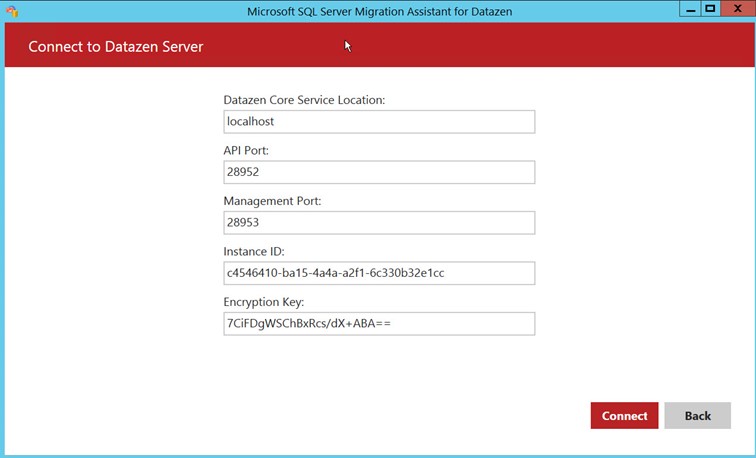Viewport: 756px width, 458px height.
Task: Click the 'Management Port:' label
Action: coord(272,201)
